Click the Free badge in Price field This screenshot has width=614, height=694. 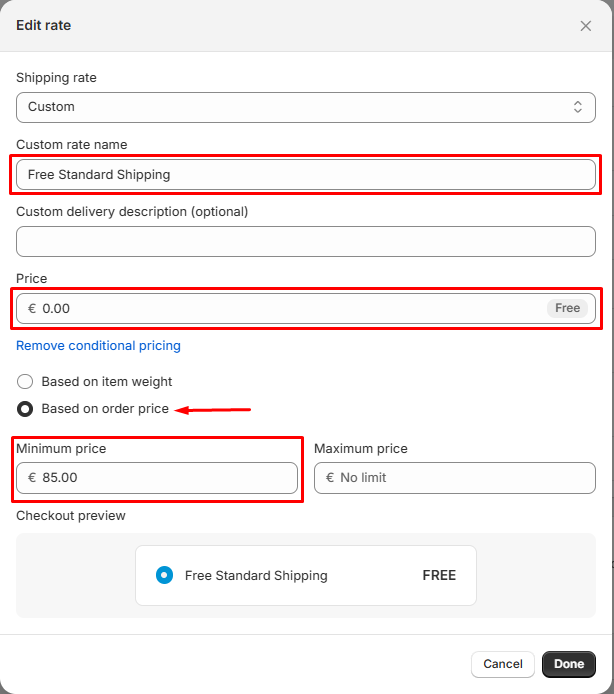[567, 308]
